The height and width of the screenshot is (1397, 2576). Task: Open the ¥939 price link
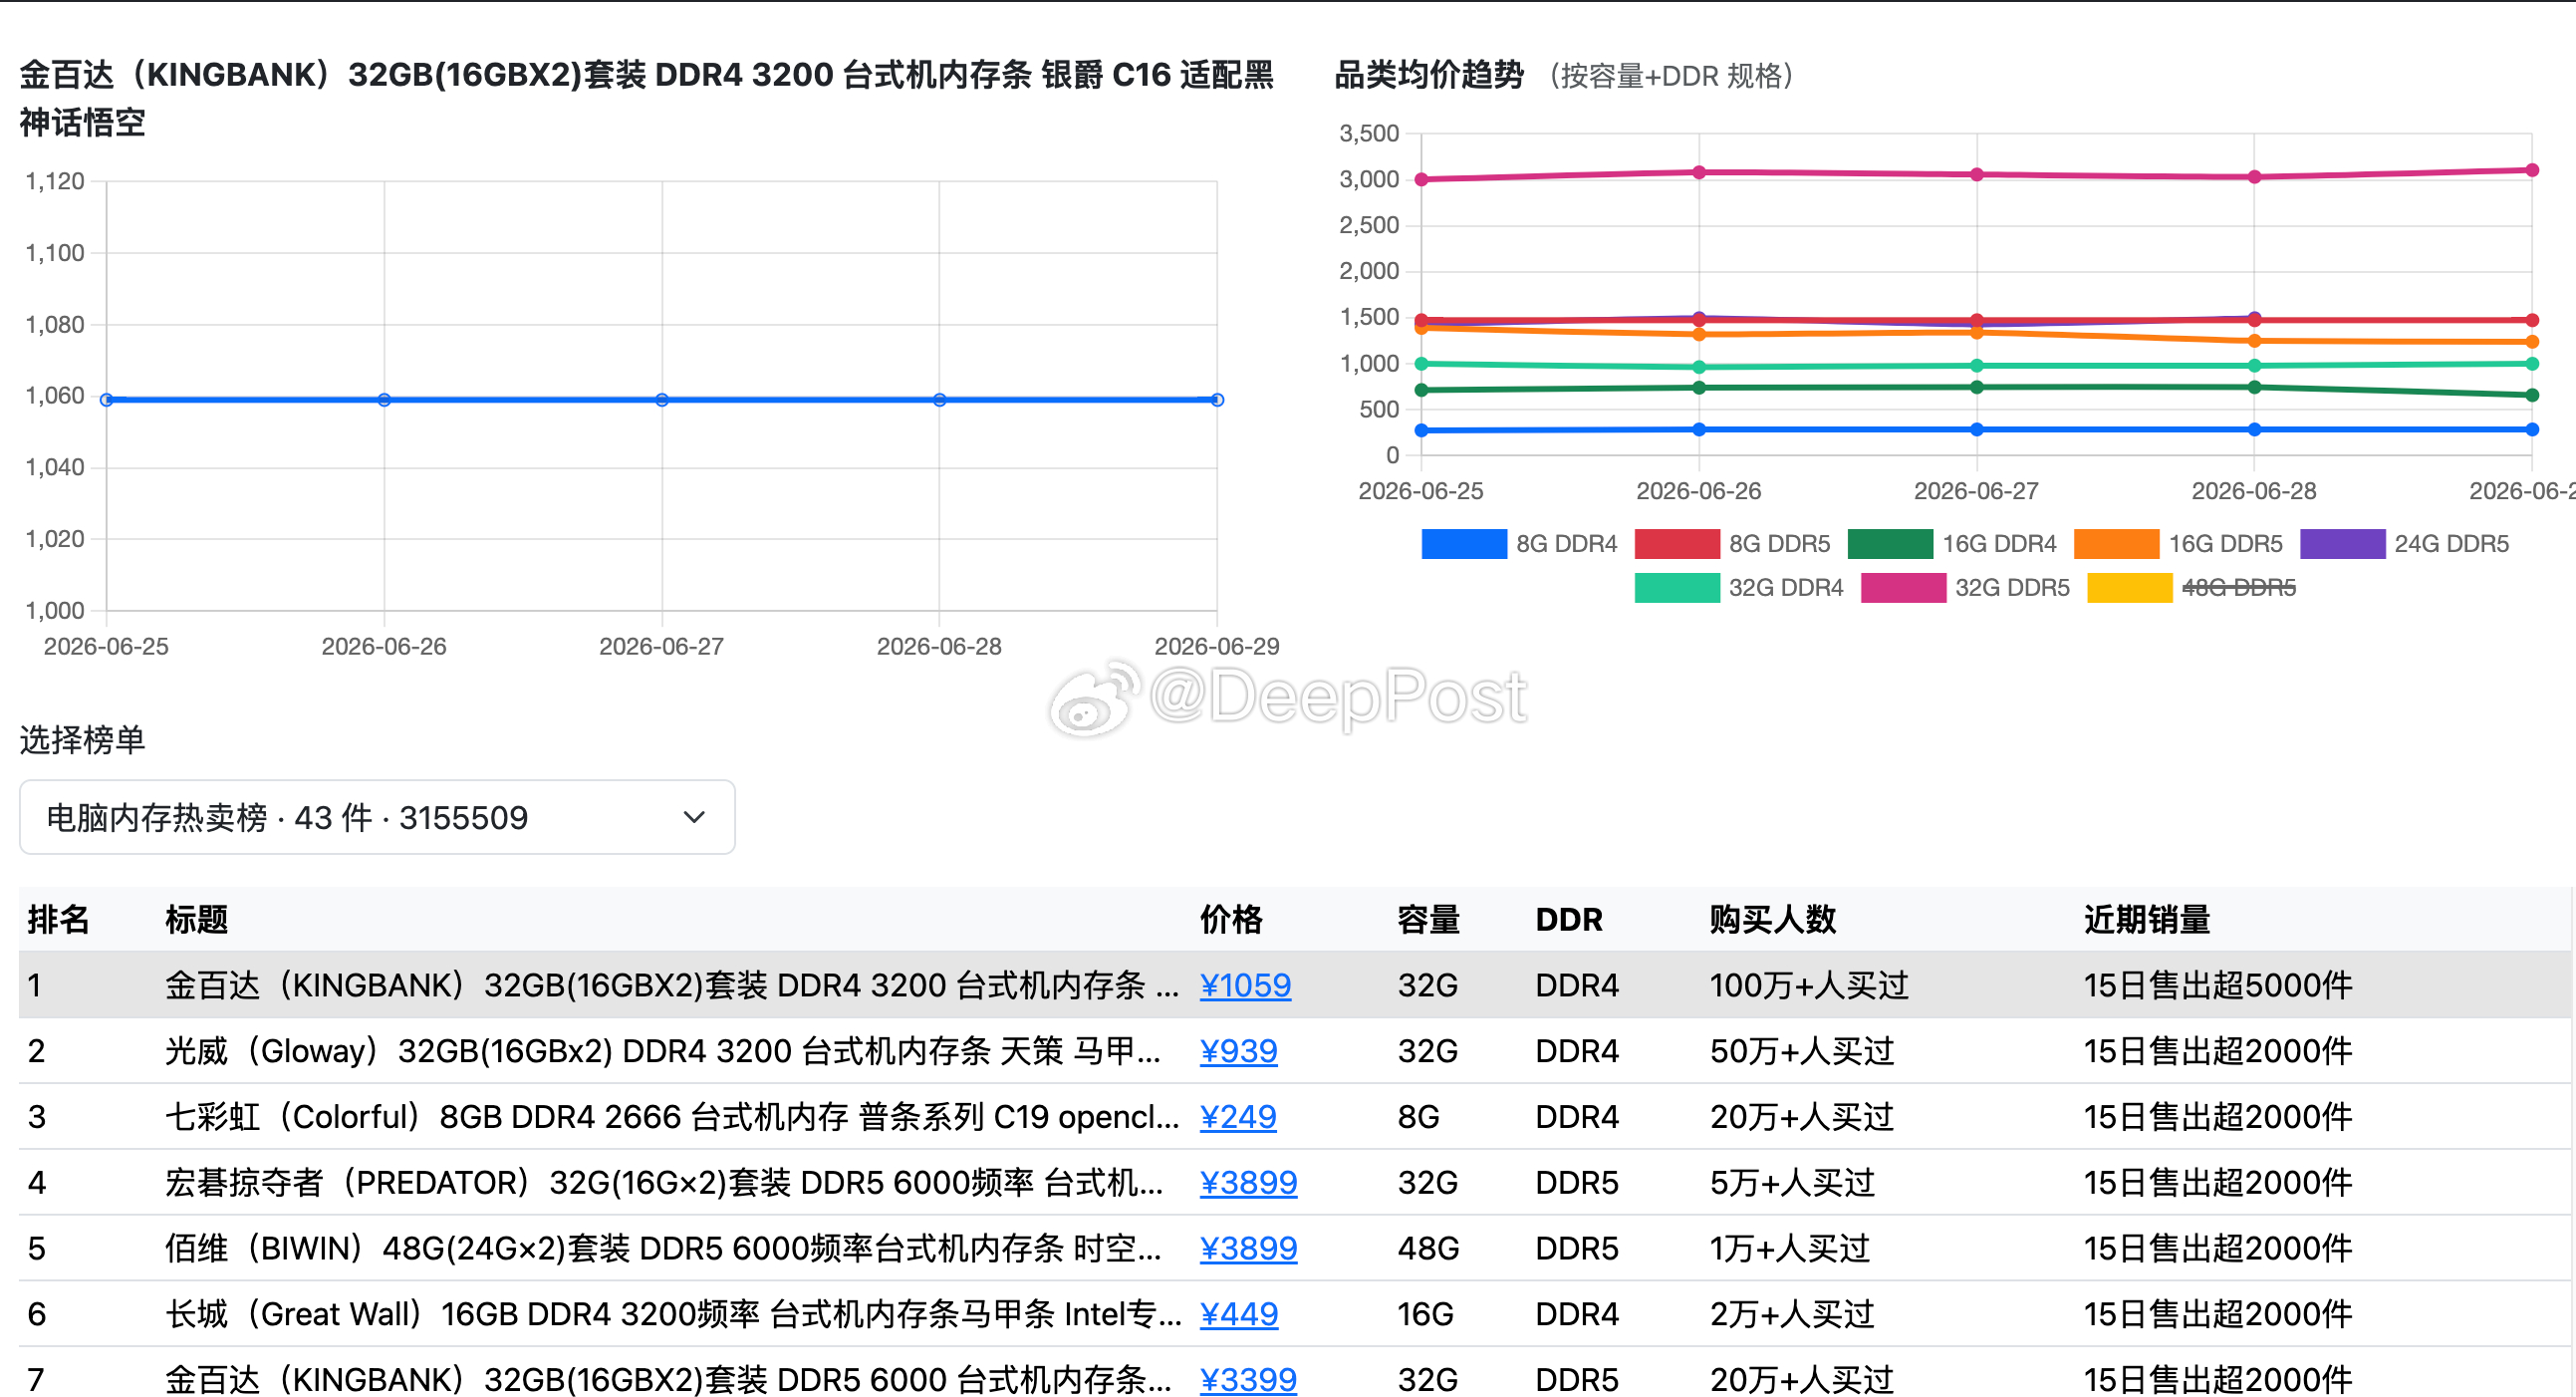pos(1238,1051)
